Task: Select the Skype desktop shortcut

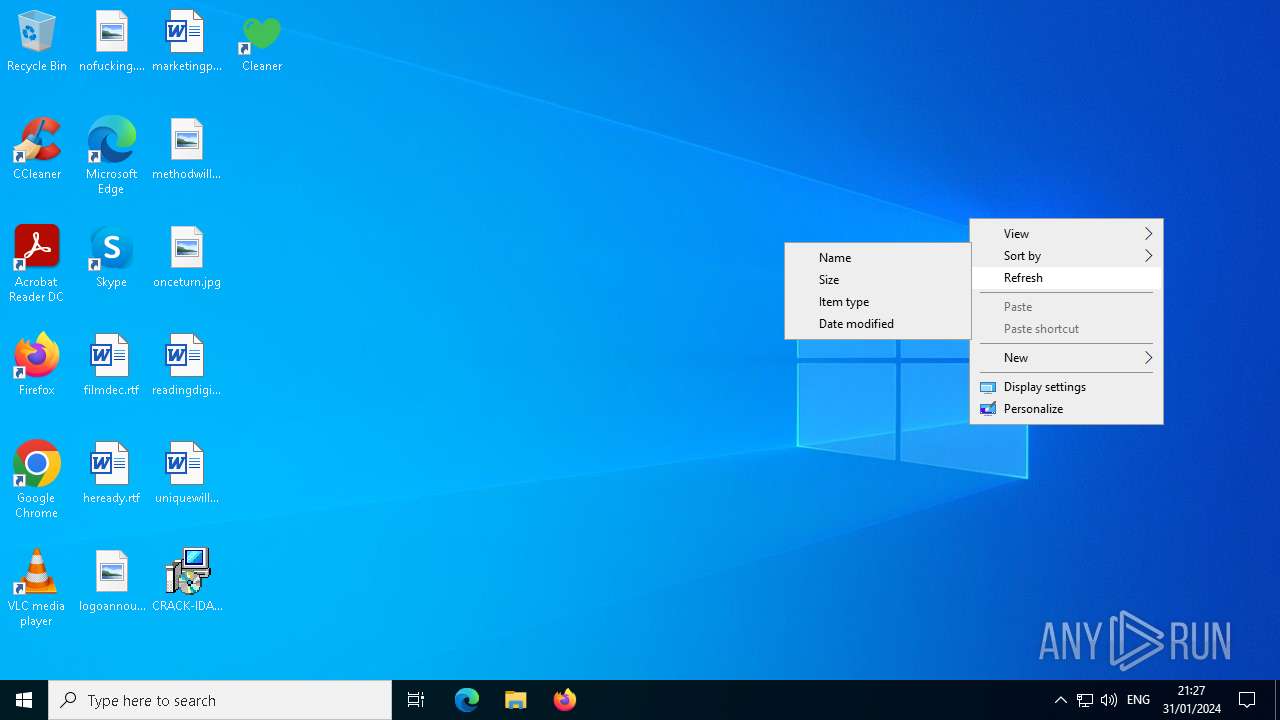Action: tap(112, 258)
